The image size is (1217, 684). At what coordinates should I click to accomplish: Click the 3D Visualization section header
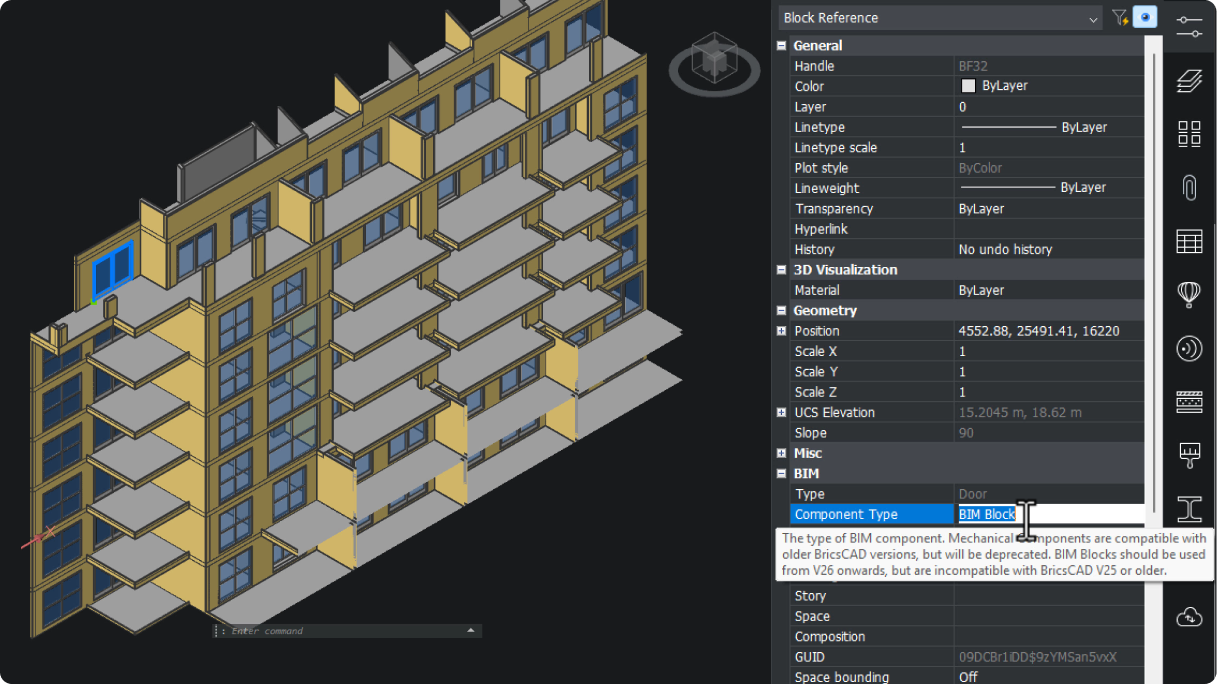845,269
